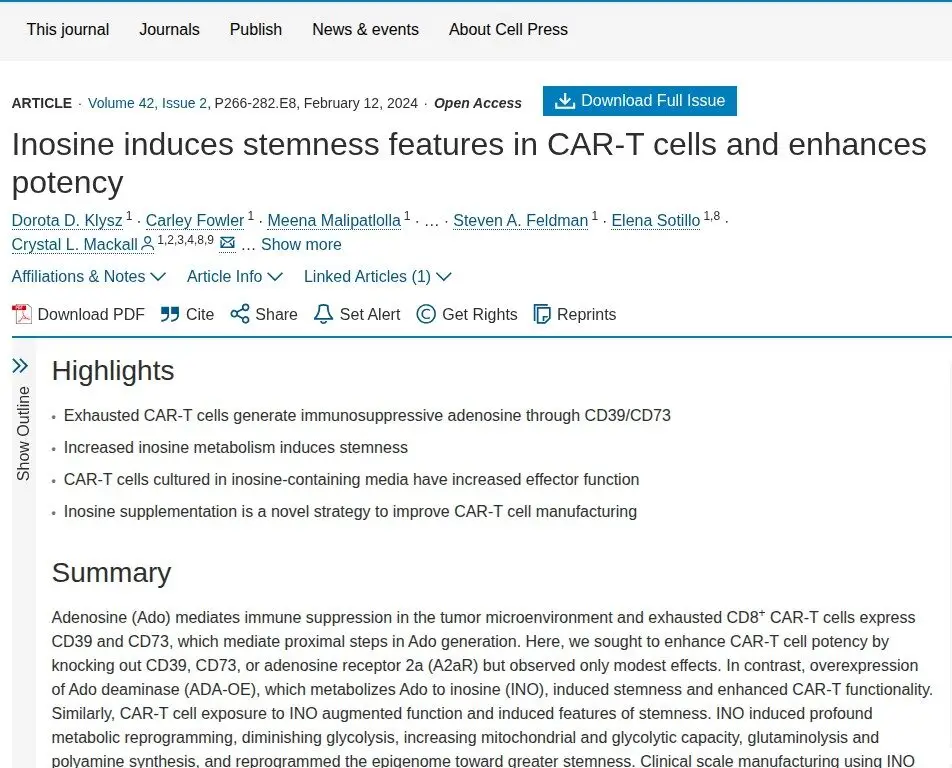Click the quotation mark Cite icon
Viewport: 952px width, 768px height.
pos(170,314)
